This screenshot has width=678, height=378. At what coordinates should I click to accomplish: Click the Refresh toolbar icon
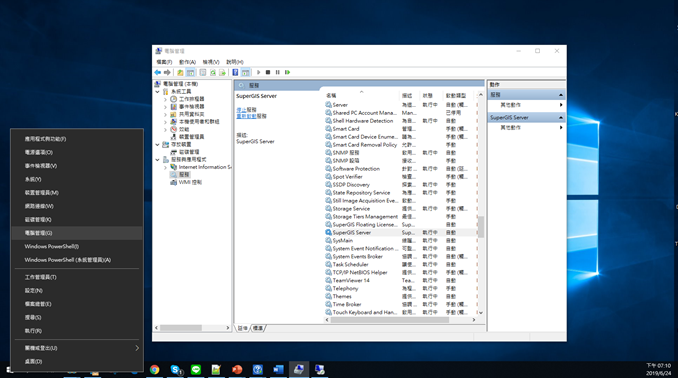213,72
